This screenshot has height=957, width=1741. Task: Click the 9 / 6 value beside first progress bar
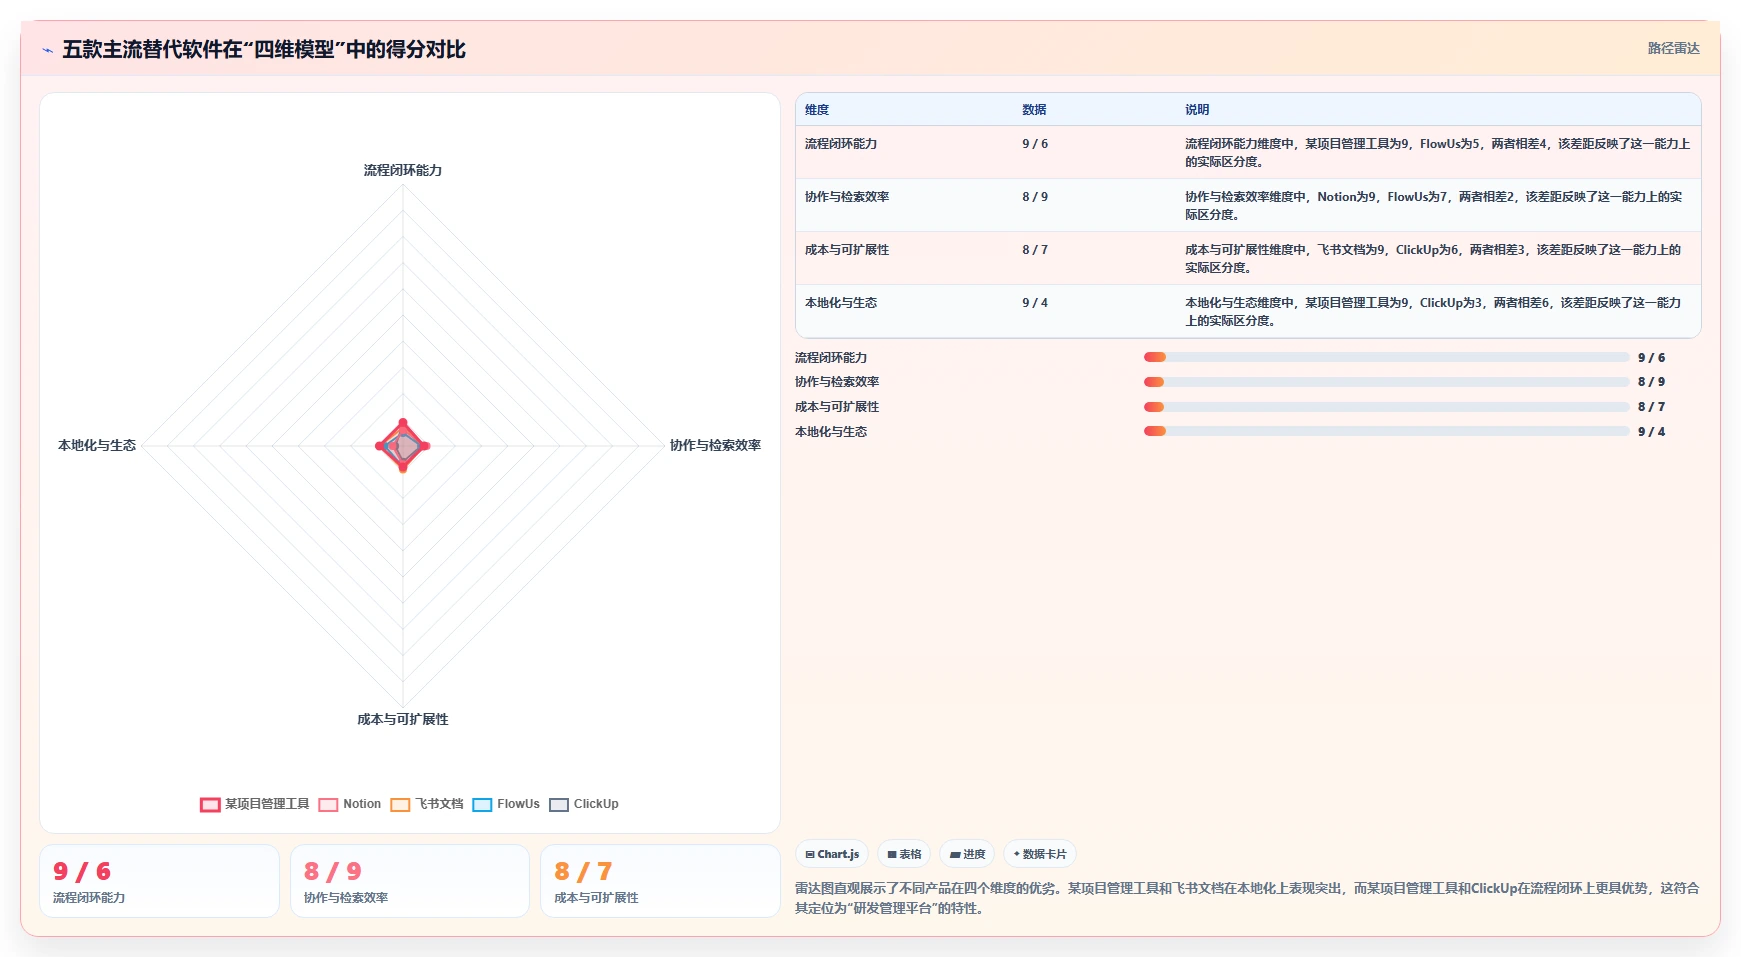[x=1651, y=357]
